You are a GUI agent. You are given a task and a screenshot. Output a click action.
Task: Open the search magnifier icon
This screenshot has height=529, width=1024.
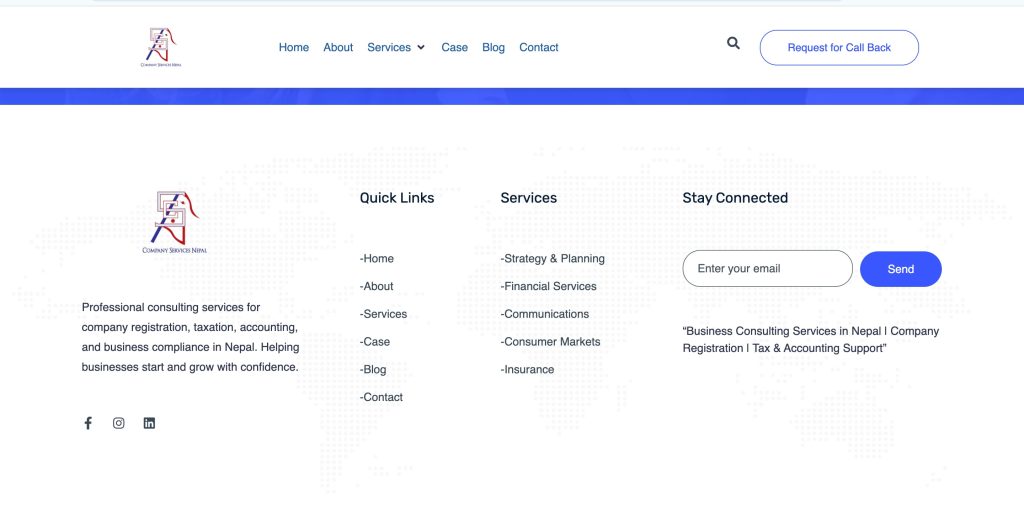click(733, 43)
